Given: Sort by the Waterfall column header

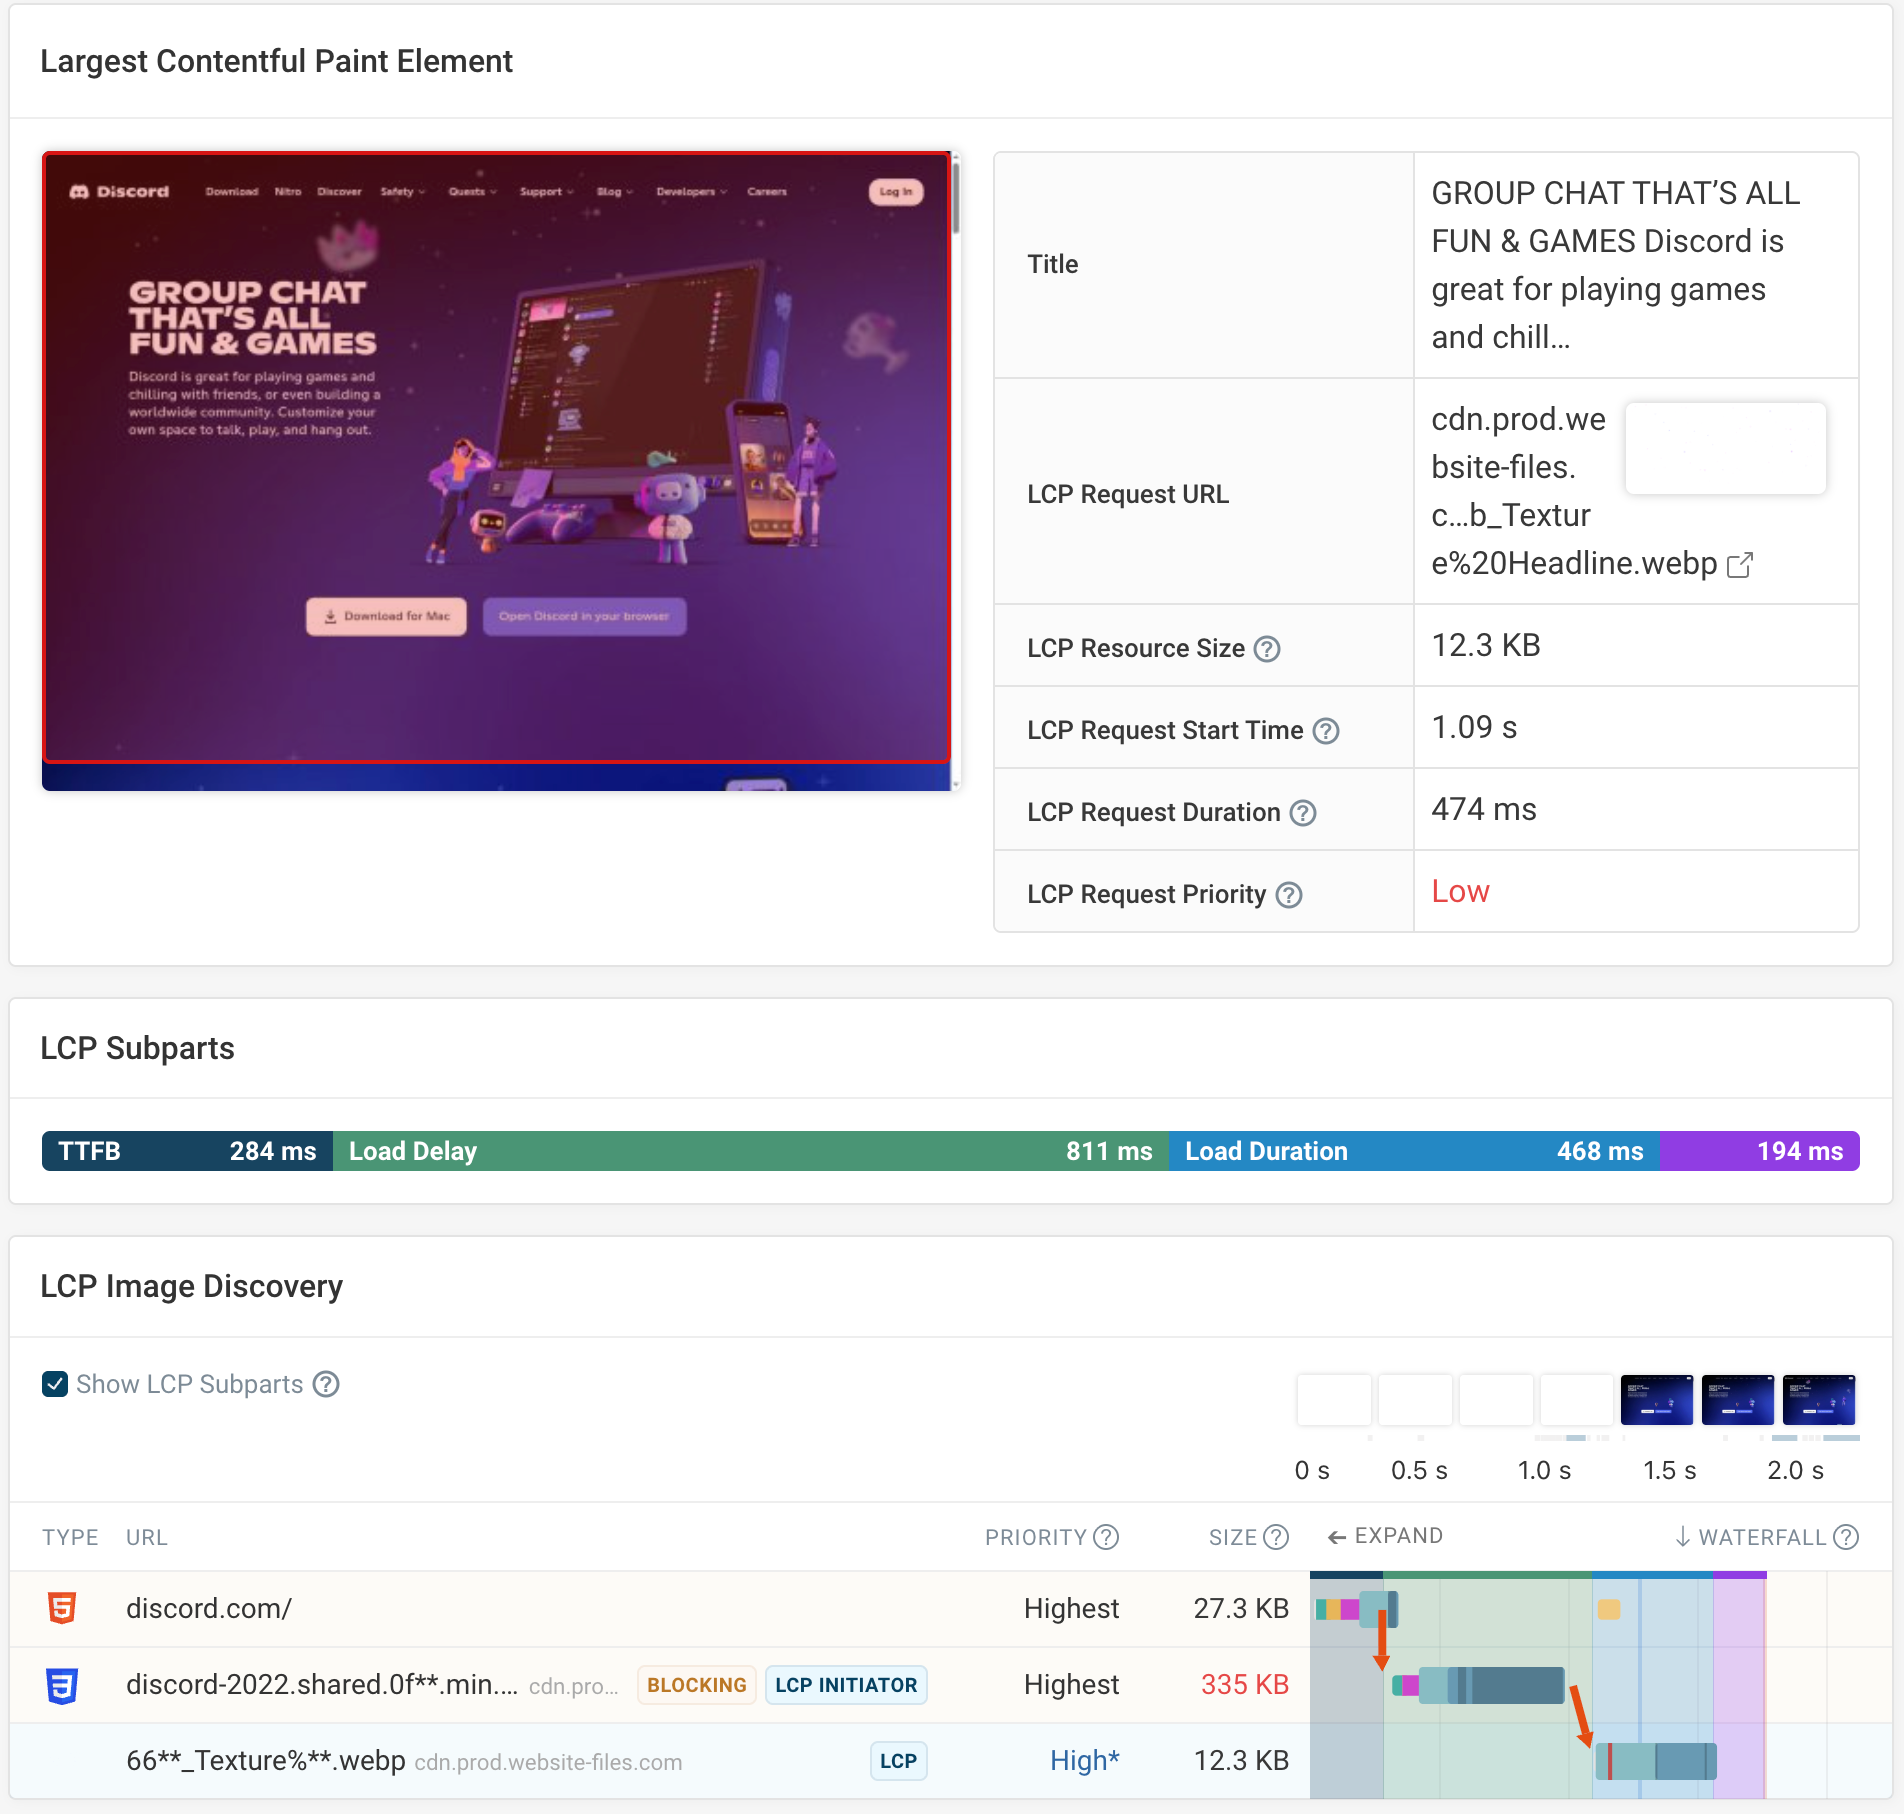Looking at the screenshot, I should [x=1752, y=1537].
